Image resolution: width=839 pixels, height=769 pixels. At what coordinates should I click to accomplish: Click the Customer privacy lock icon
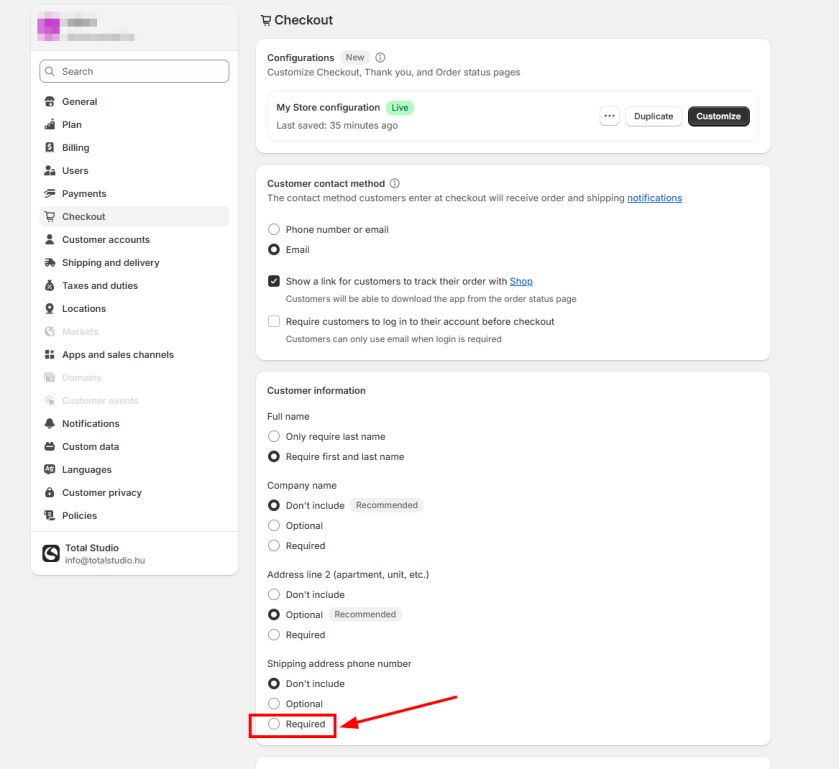click(x=50, y=493)
